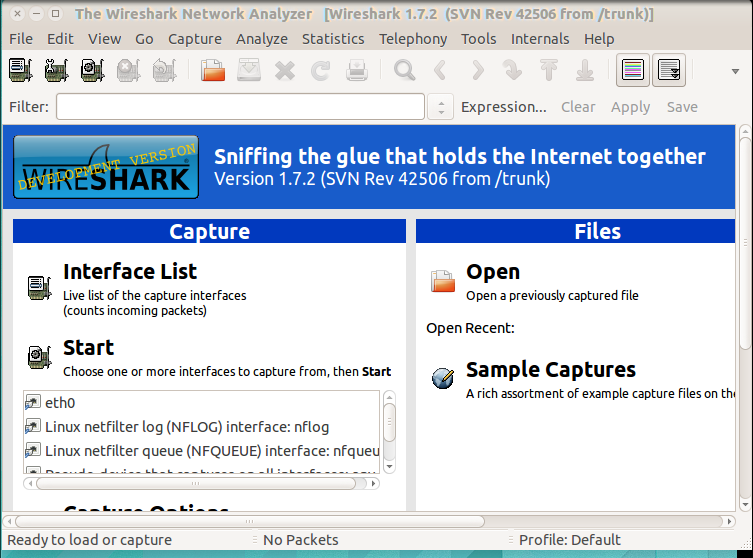Viewport: 753px width, 558px height.
Task: Open the Edit menu
Action: (60, 39)
